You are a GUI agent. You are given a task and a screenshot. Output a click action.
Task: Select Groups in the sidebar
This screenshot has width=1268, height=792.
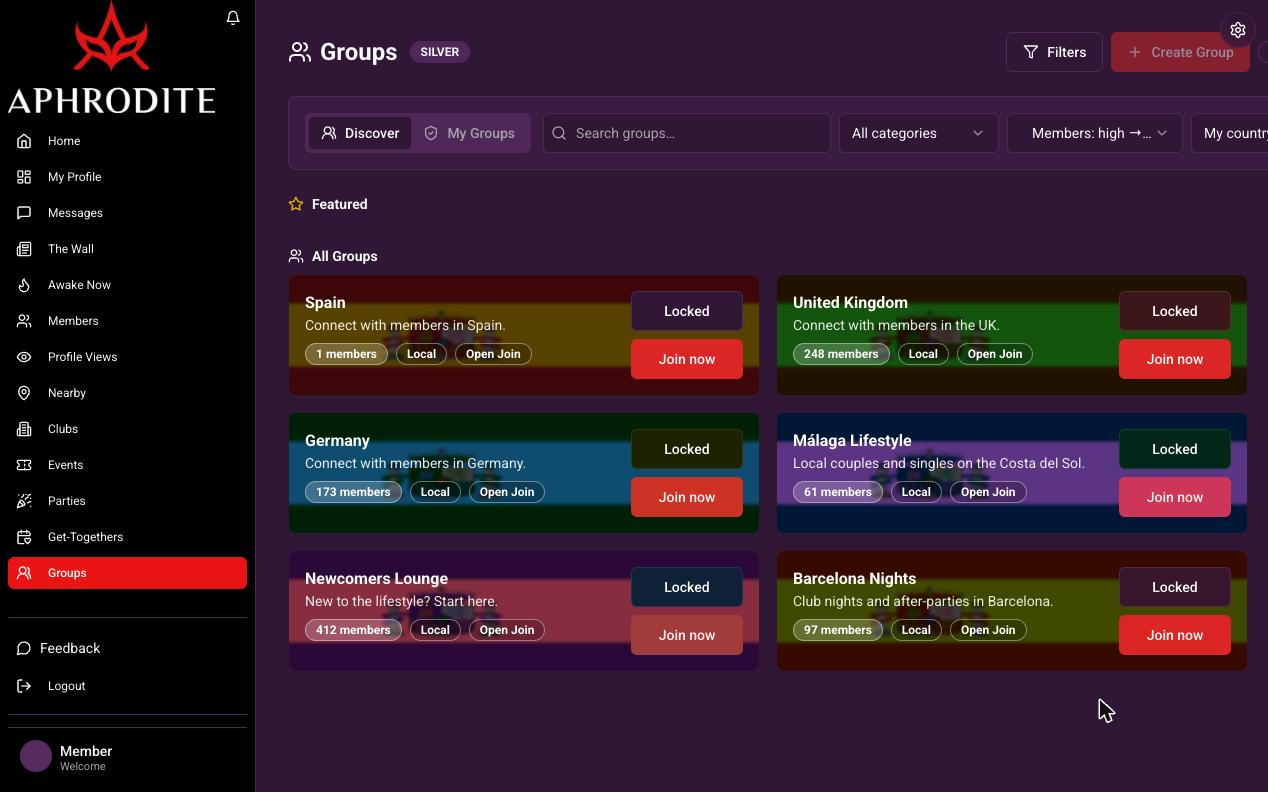tap(127, 573)
